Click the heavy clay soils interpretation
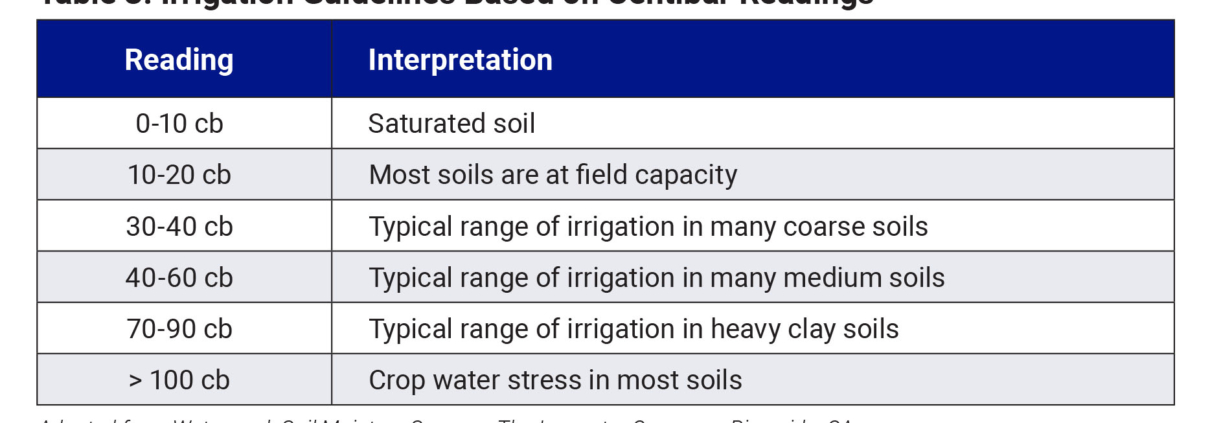 coord(633,329)
